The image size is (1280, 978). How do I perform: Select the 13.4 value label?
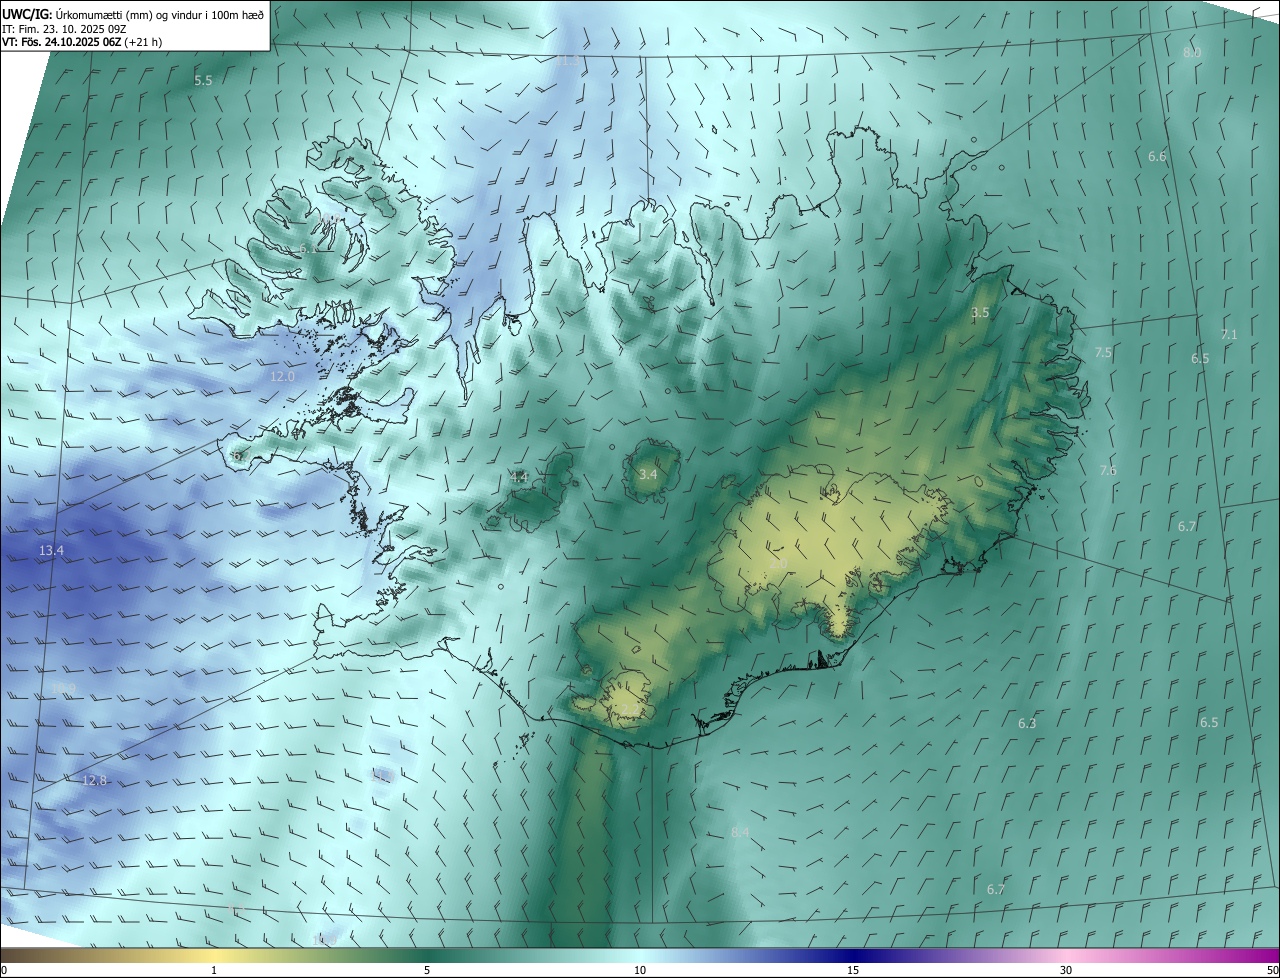pos(51,551)
